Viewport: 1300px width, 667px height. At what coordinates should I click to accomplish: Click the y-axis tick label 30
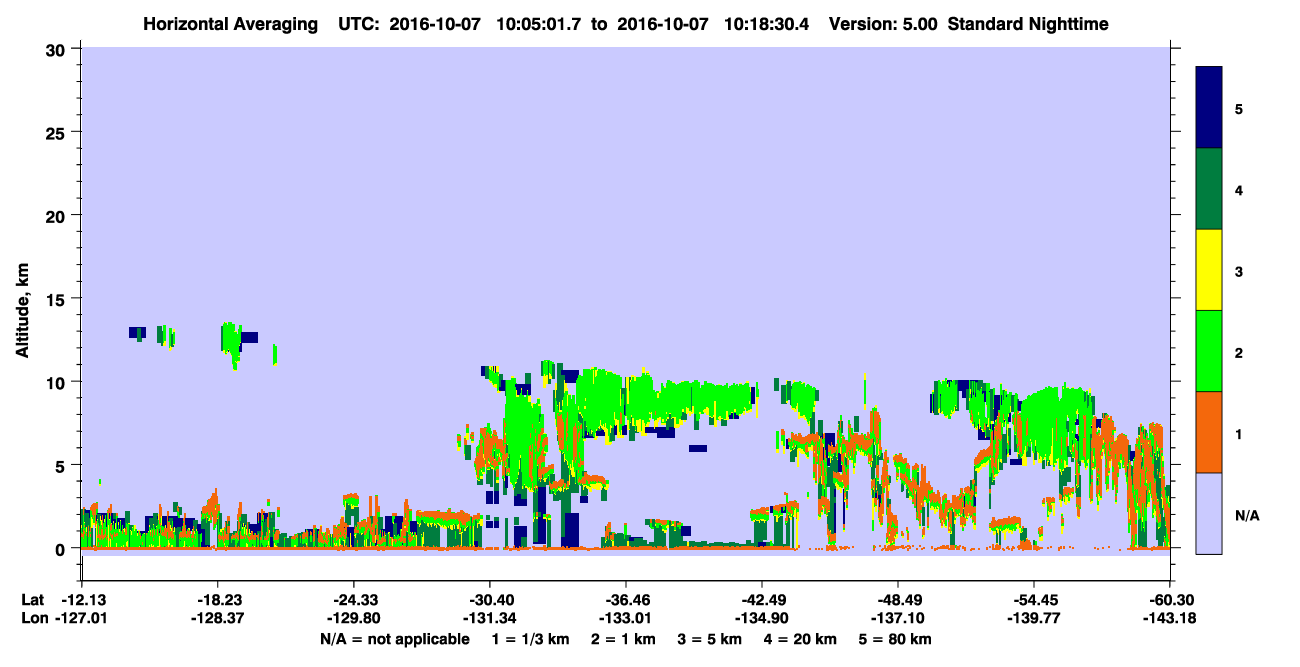(x=58, y=49)
